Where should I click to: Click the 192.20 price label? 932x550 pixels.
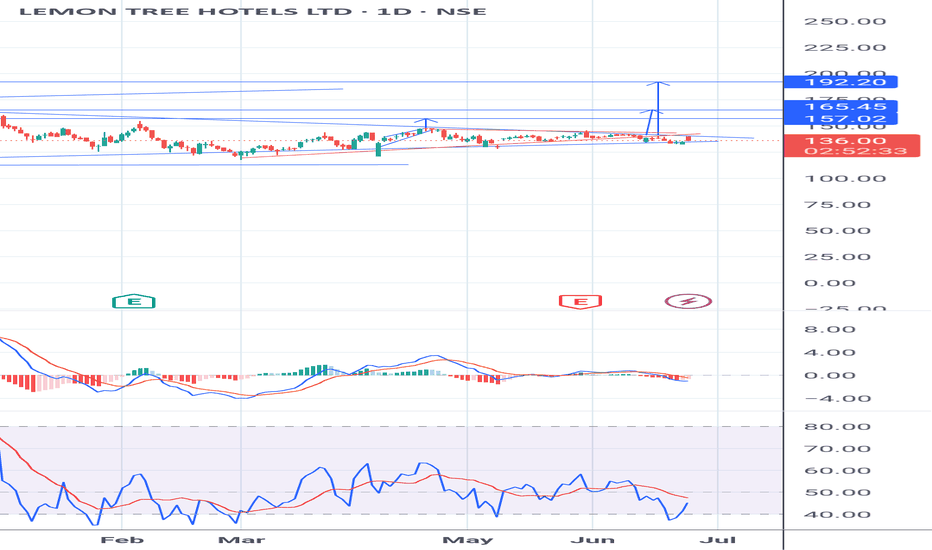click(x=840, y=82)
